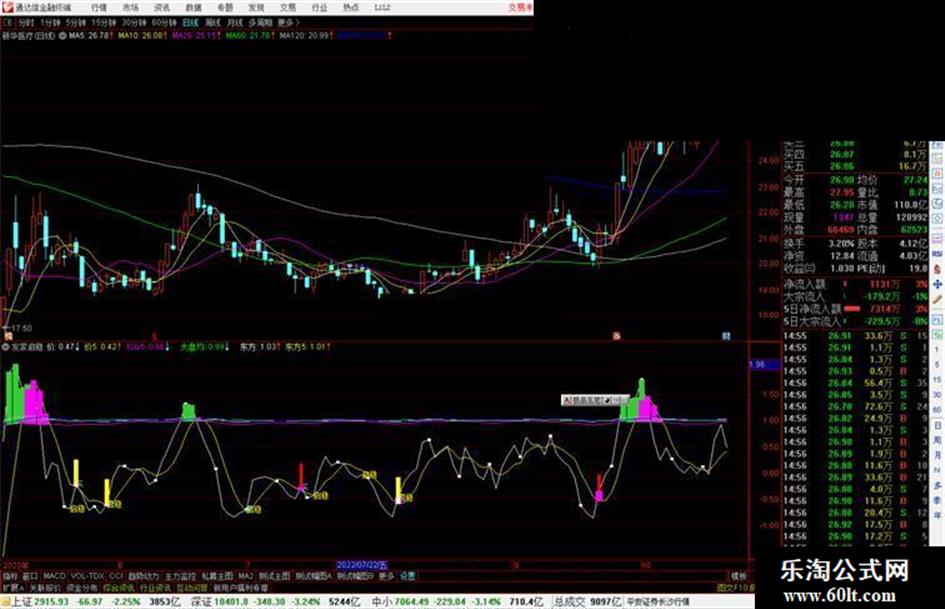The width and height of the screenshot is (945, 609).
Task: Click the Tongdaxin app logo icon
Action: click(x=7, y=7)
